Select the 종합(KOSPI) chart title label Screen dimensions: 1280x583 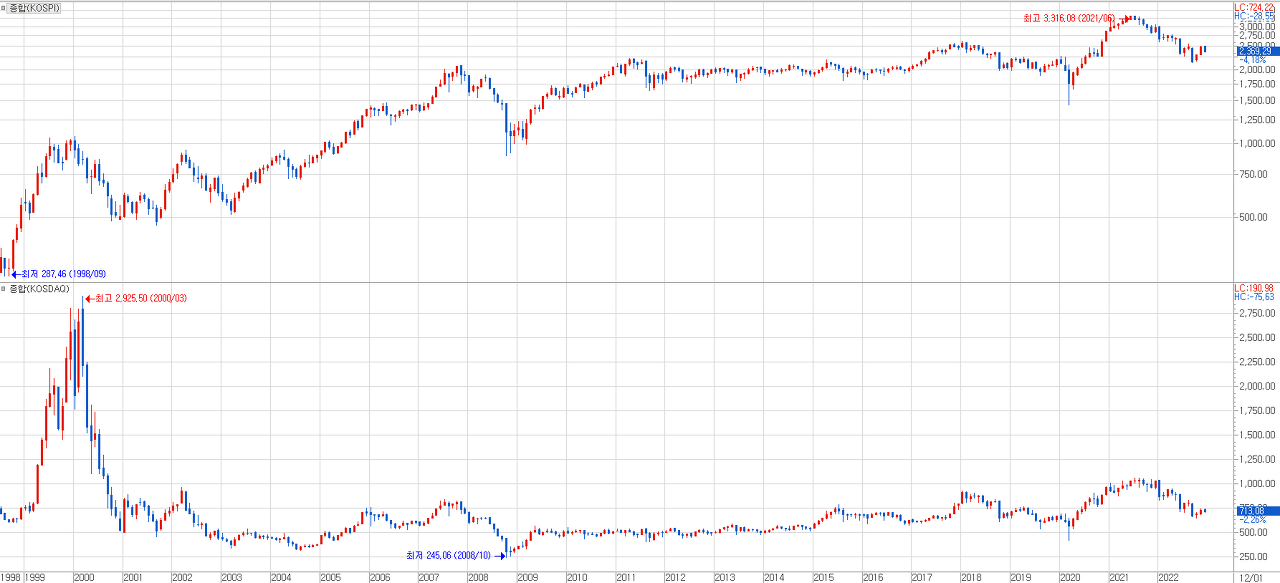click(33, 7)
